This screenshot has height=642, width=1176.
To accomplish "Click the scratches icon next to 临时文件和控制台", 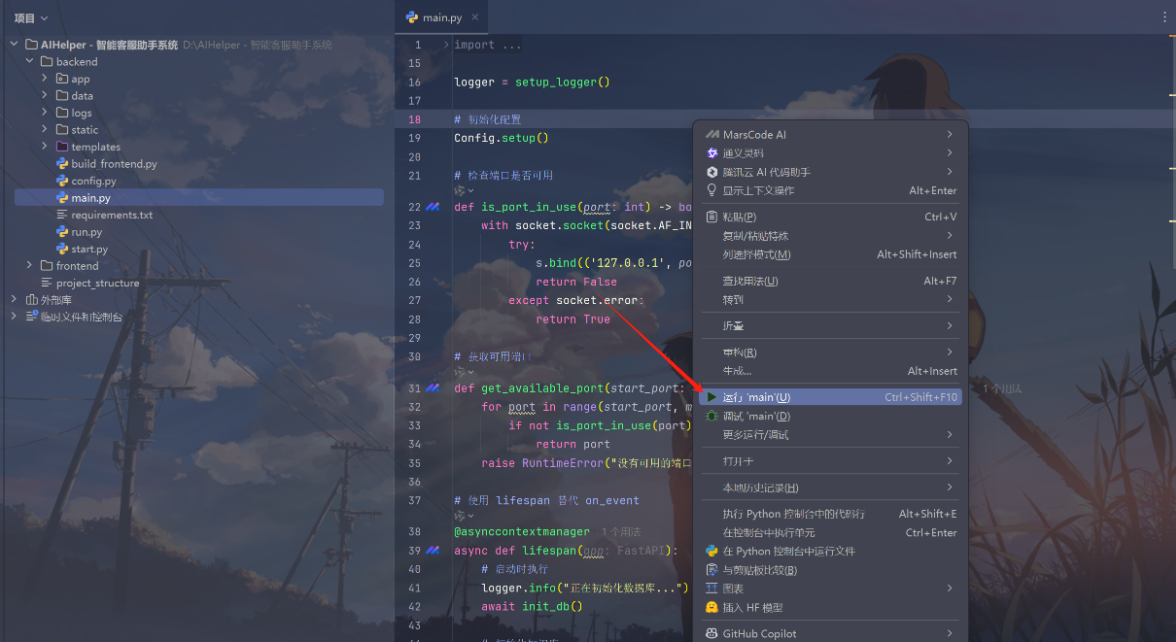I will (32, 316).
